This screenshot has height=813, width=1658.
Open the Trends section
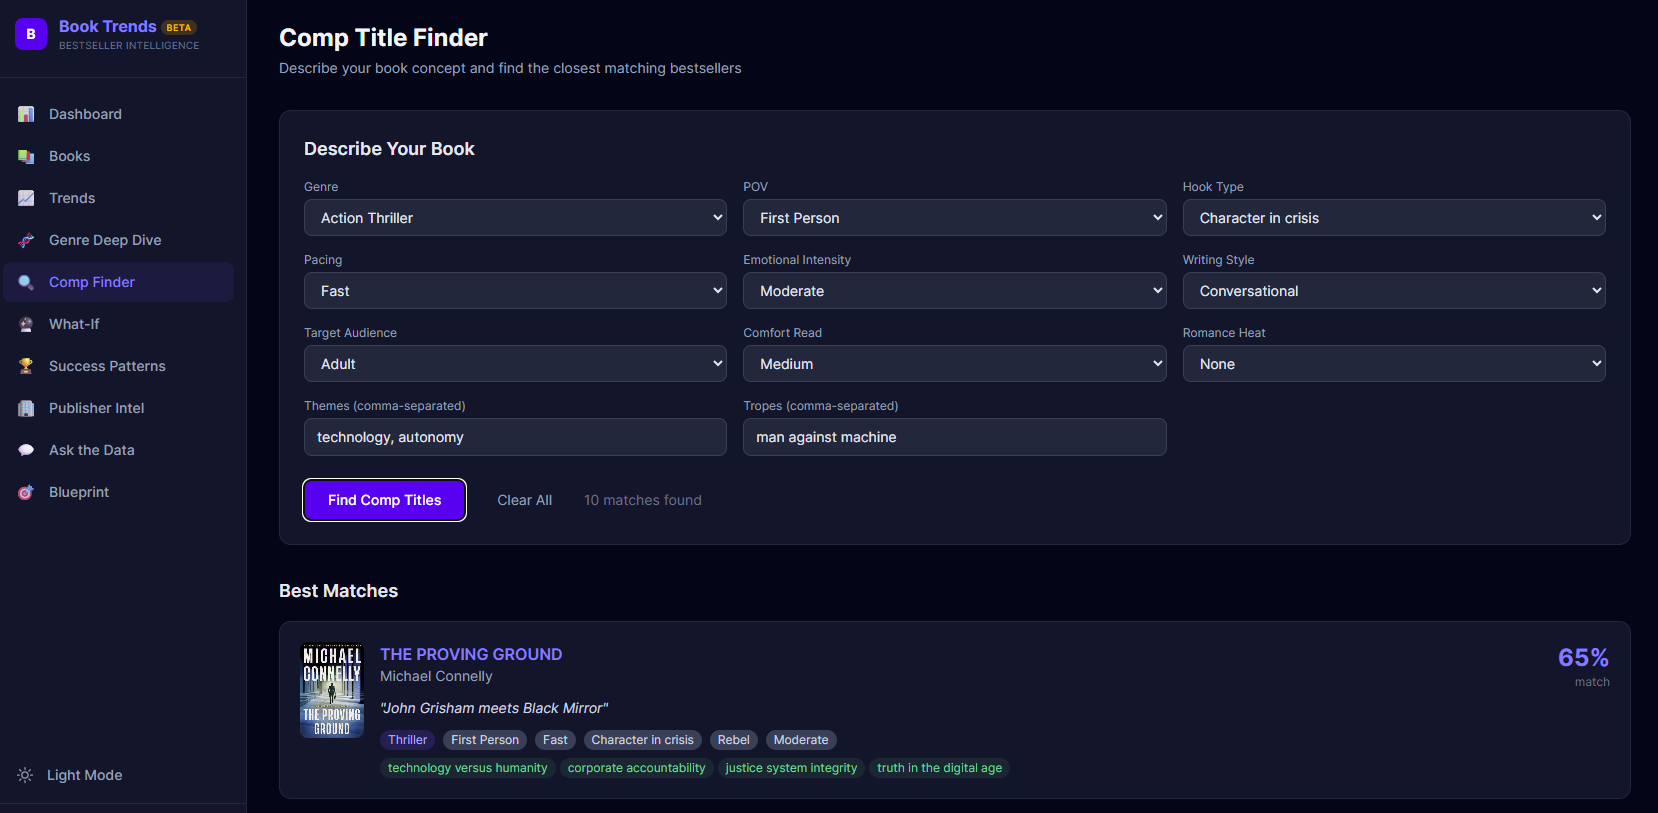point(119,198)
